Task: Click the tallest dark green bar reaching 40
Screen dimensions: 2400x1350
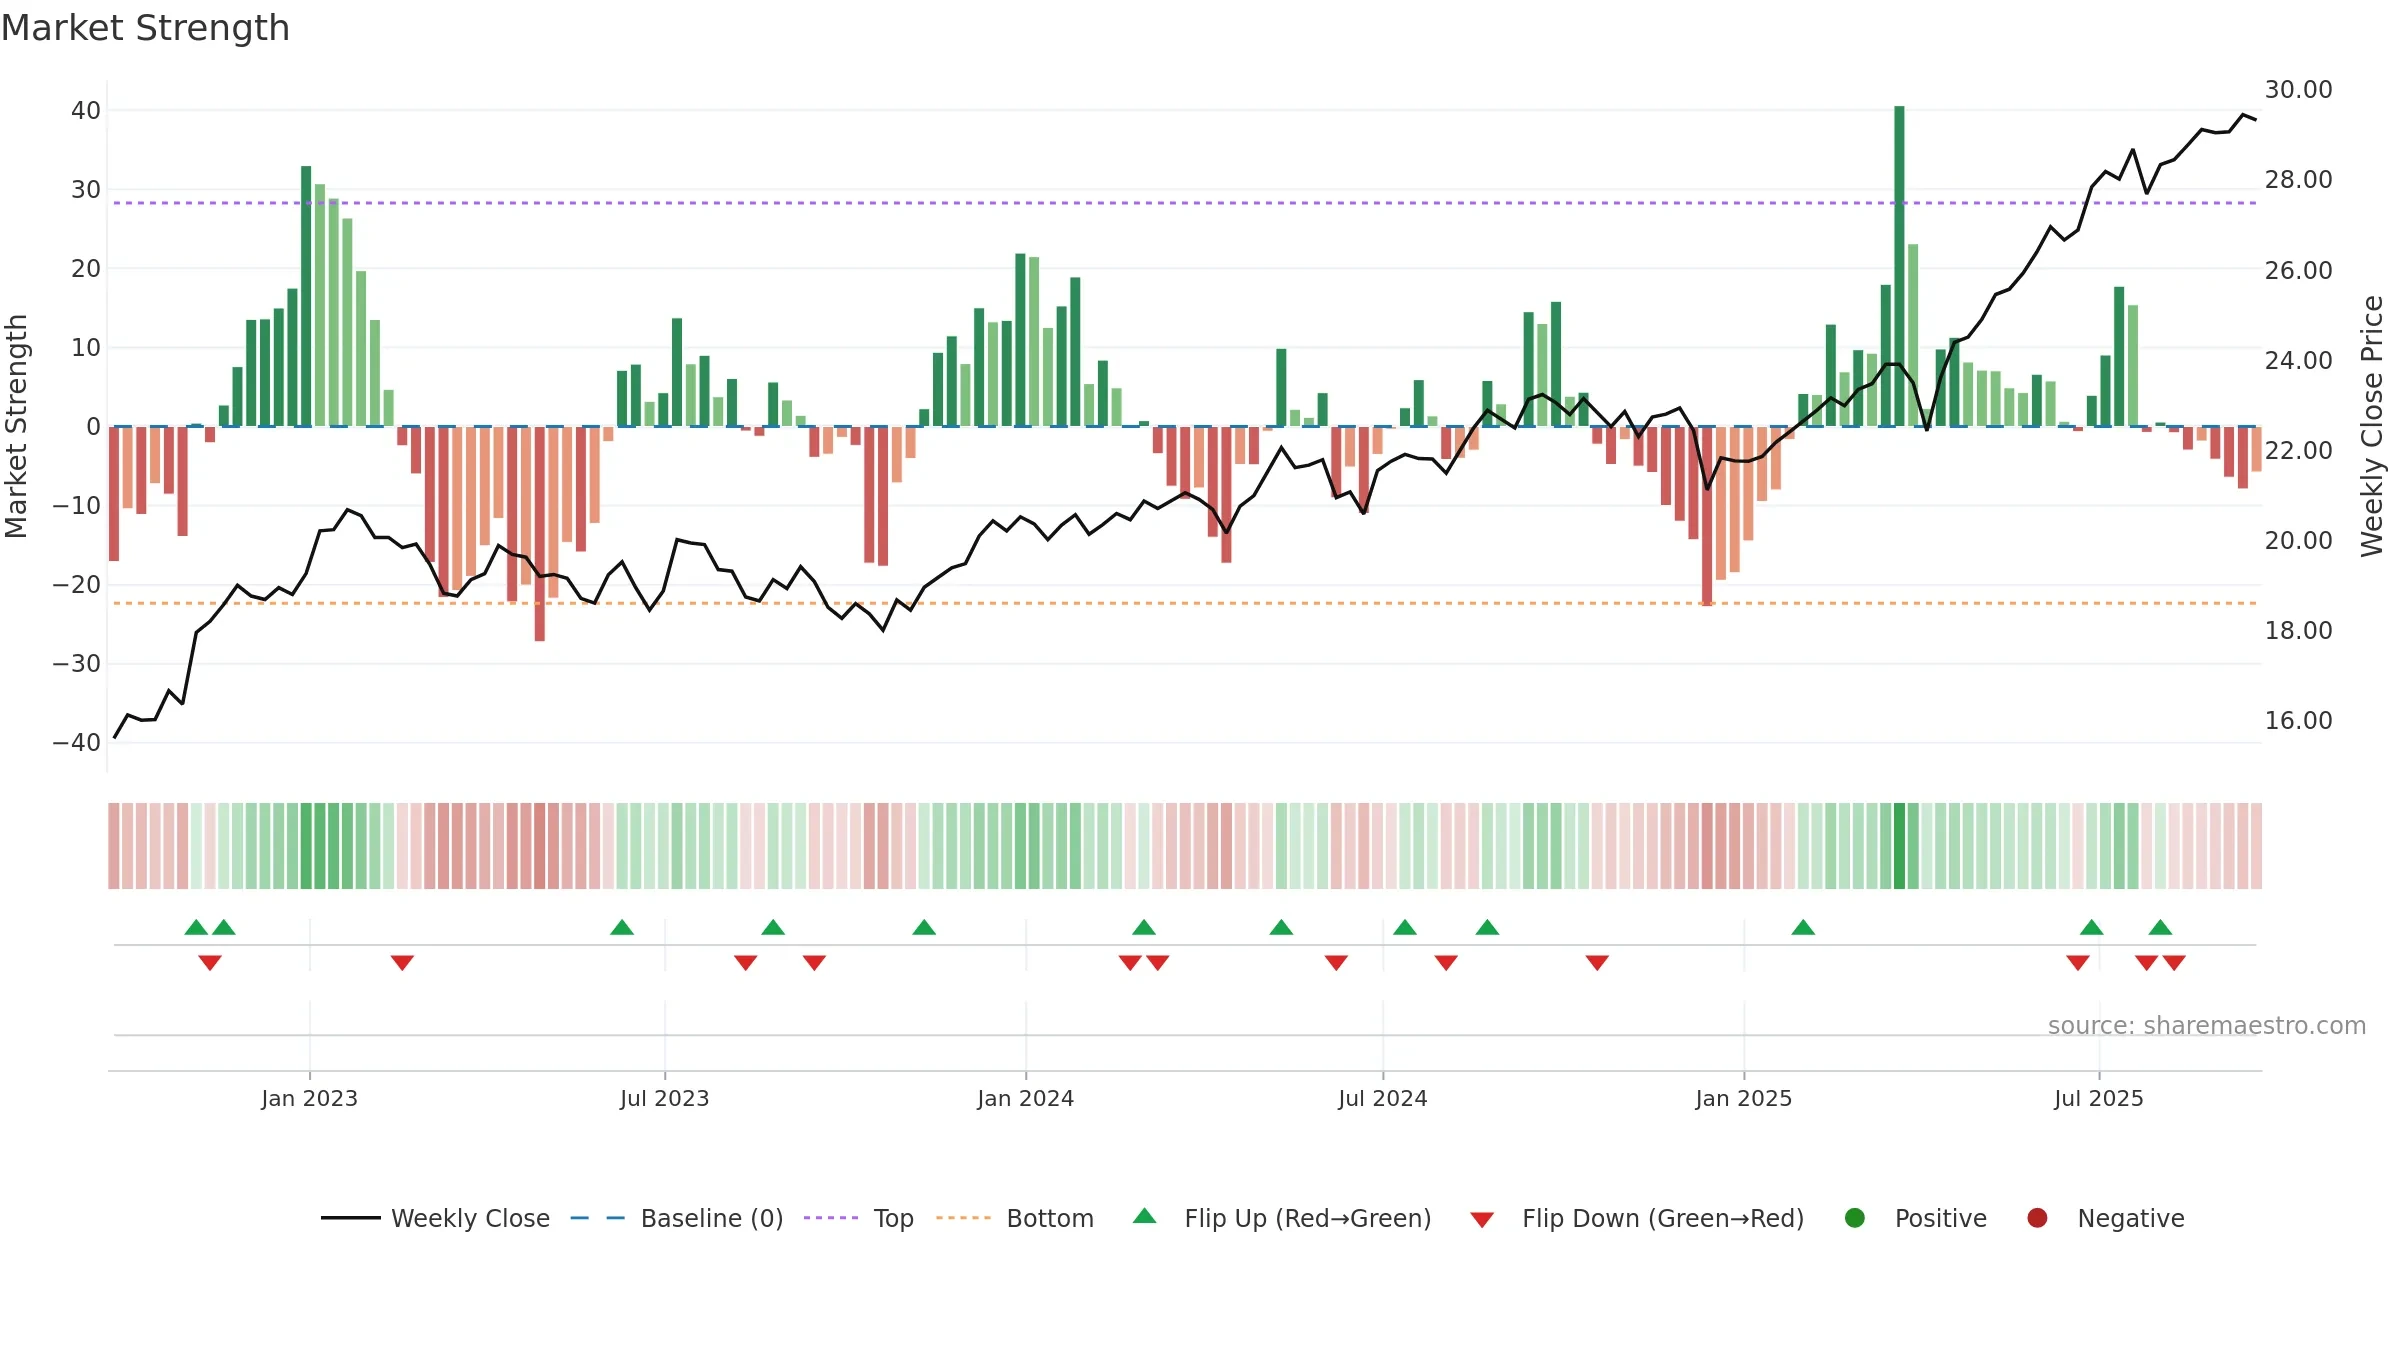Action: tap(1899, 266)
